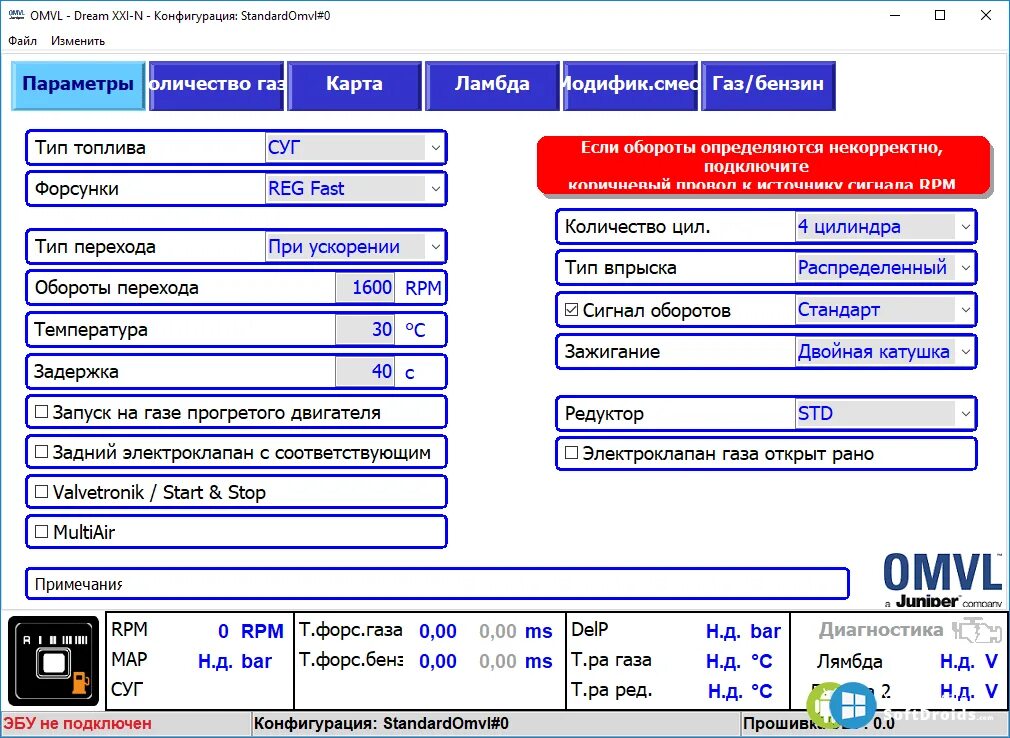Click the engine diagnostics icon

(x=977, y=630)
